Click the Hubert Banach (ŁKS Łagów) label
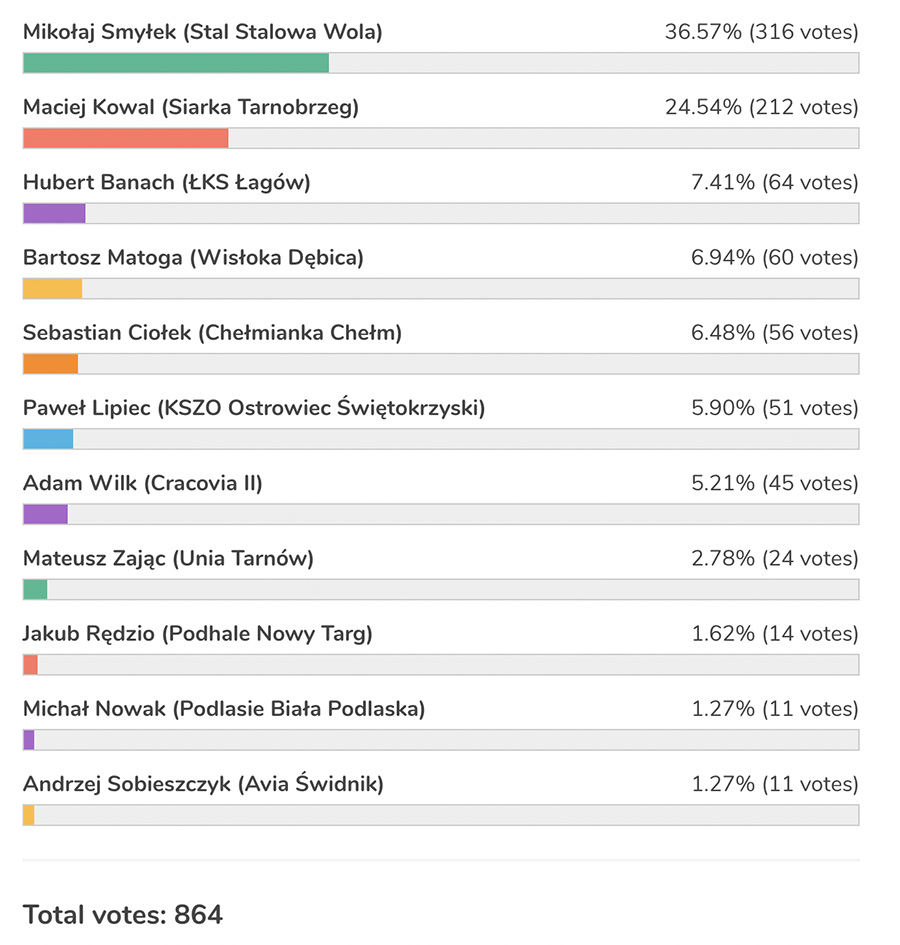Screen dimensions: 900x945 coord(166,183)
